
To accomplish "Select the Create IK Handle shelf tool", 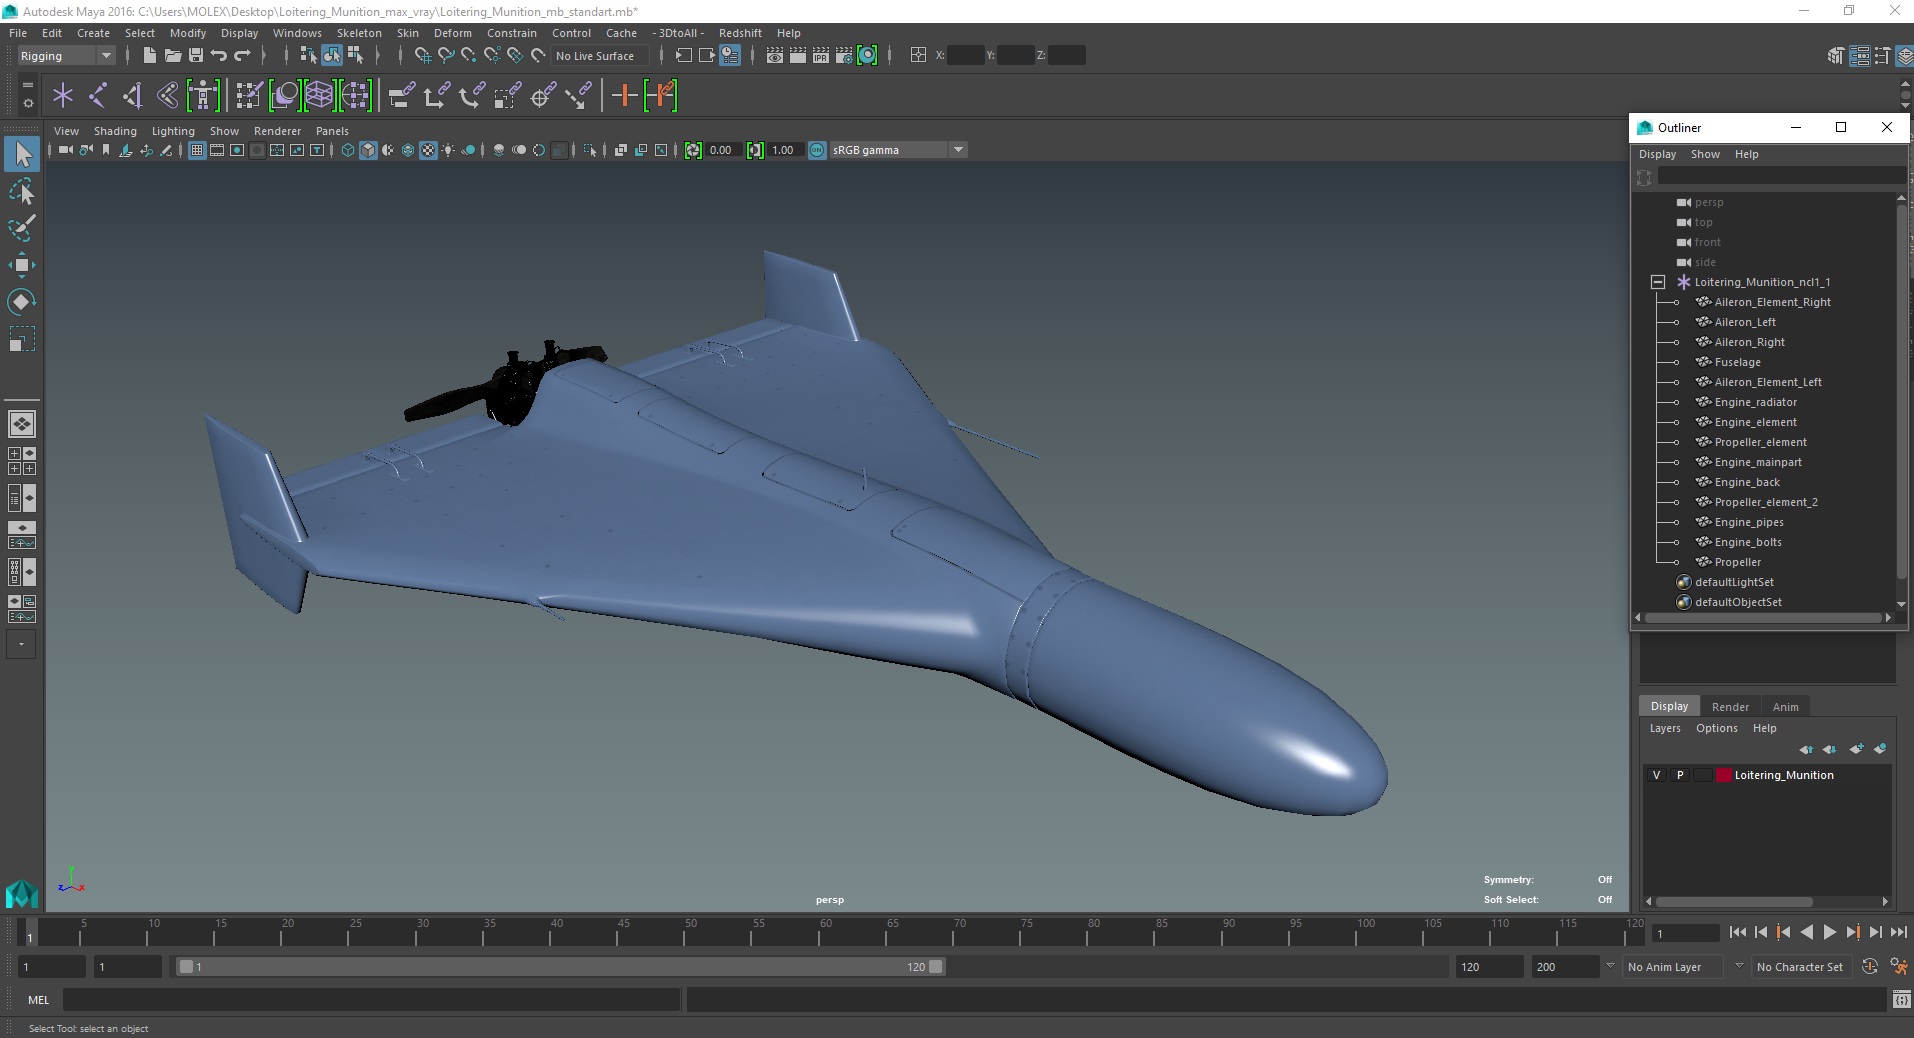I will coord(132,96).
